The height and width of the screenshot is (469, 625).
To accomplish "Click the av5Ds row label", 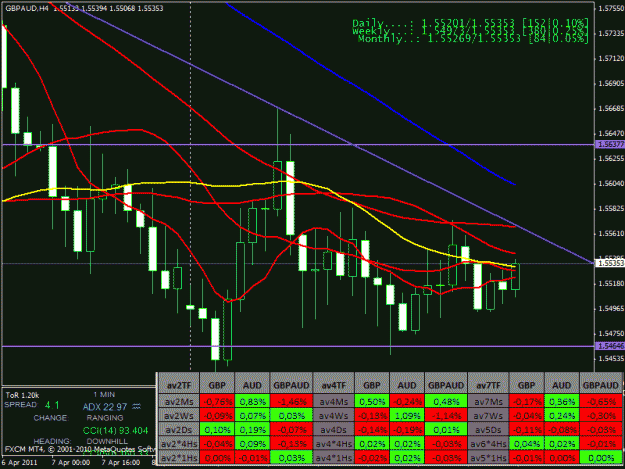I will (x=488, y=430).
